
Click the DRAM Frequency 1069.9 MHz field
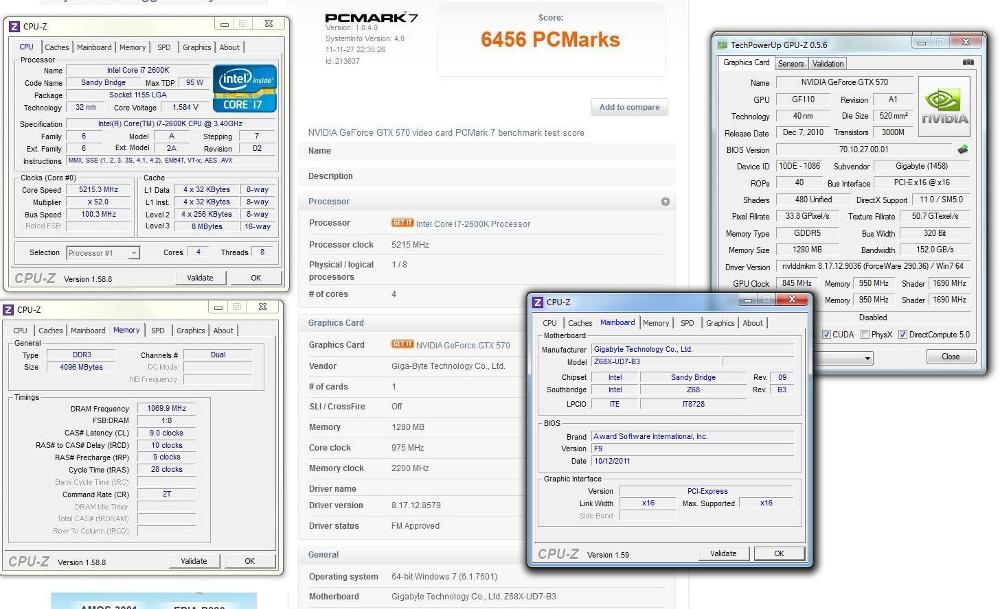(166, 408)
